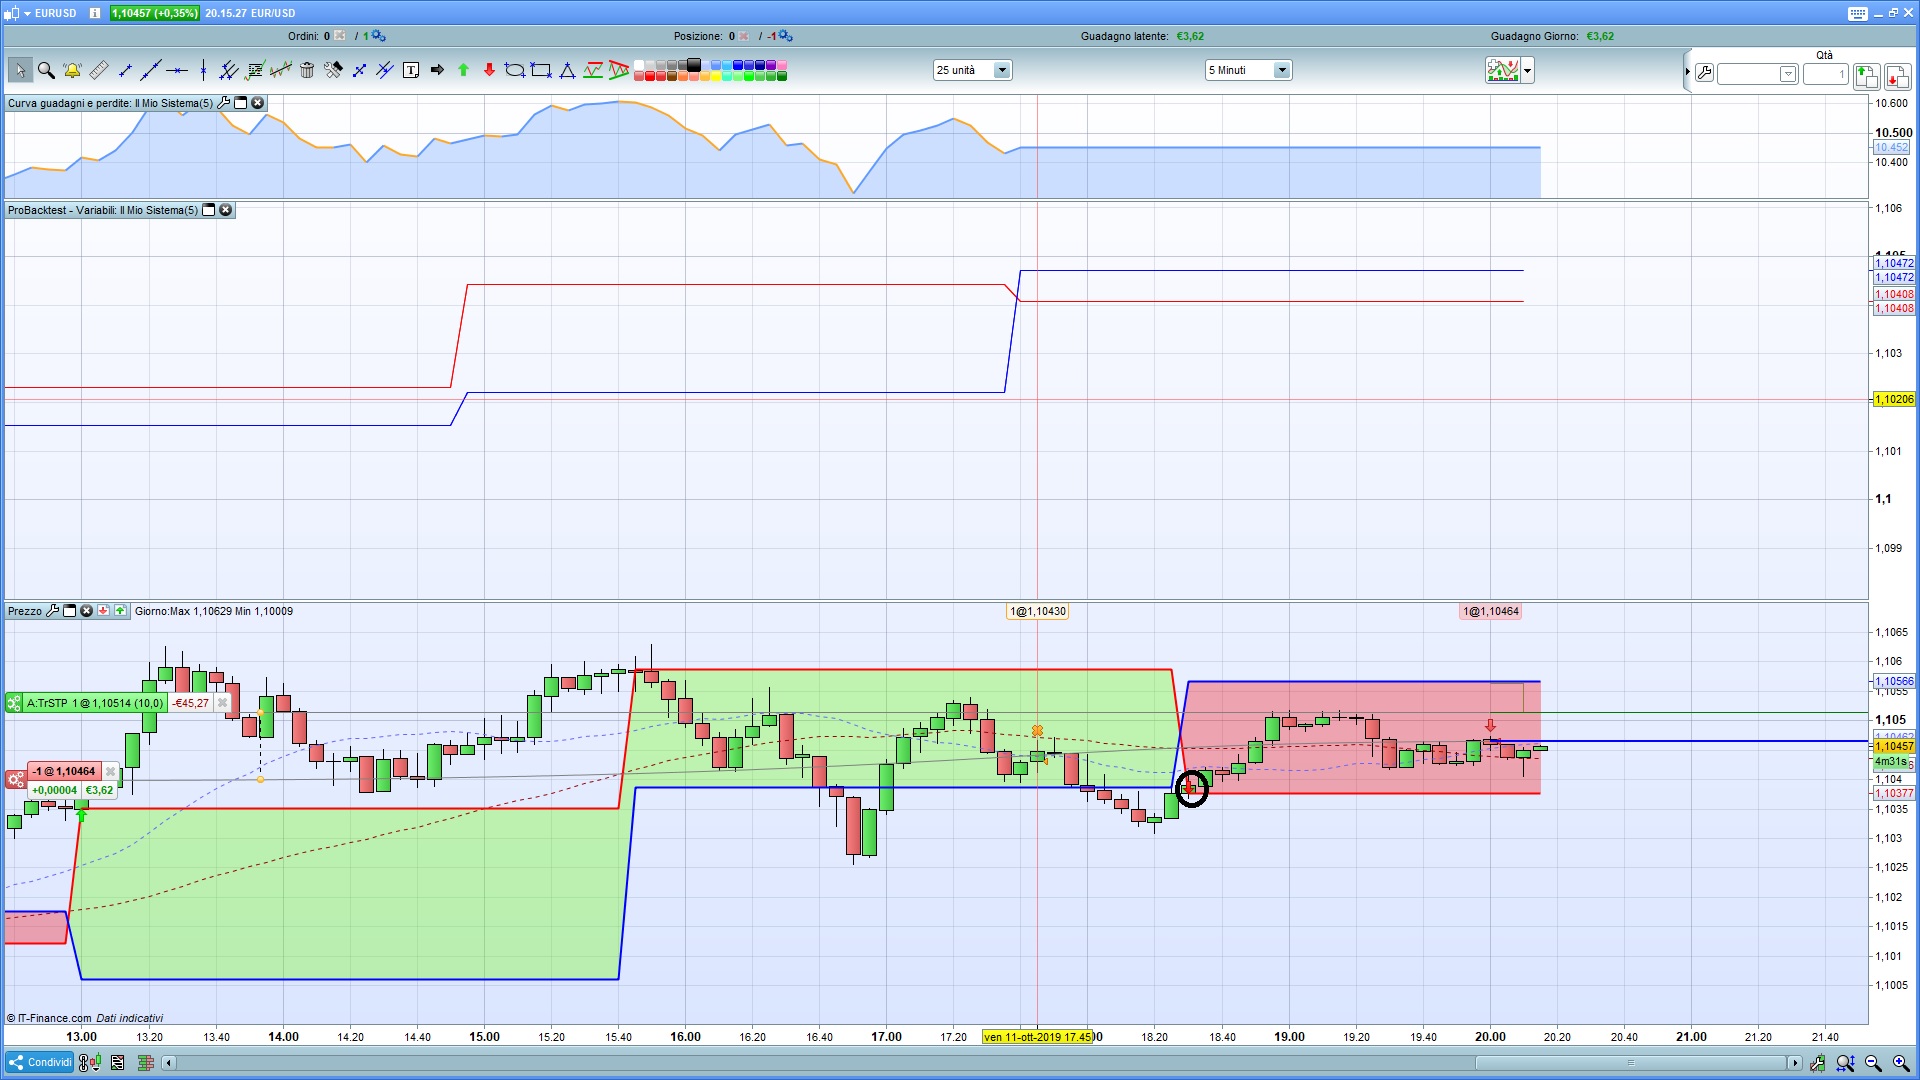Click the Condividi share button
1920x1080 pixels.
coord(40,1062)
